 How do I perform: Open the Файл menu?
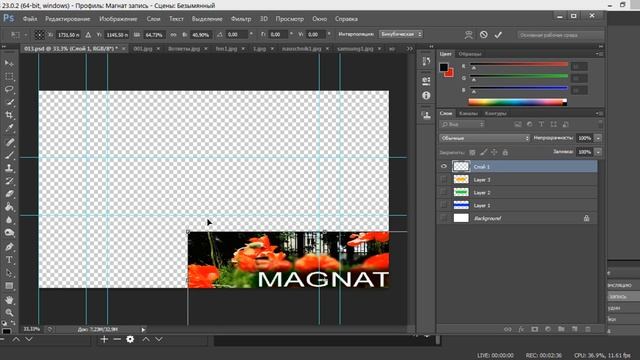click(x=30, y=19)
